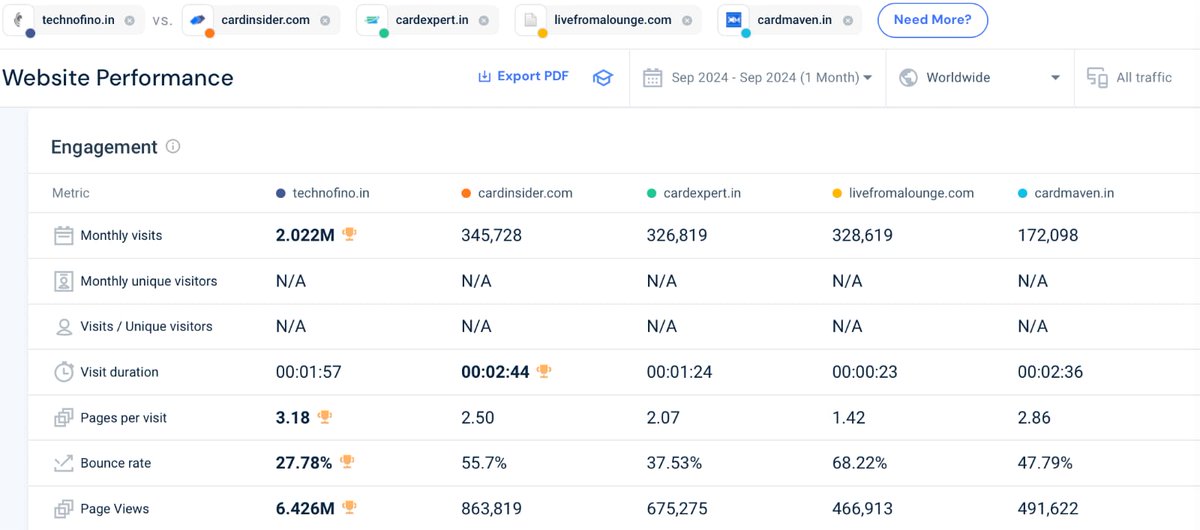Image resolution: width=1200 pixels, height=530 pixels.
Task: Click the Monthly visits calendar icon
Action: pyautogui.click(x=64, y=236)
